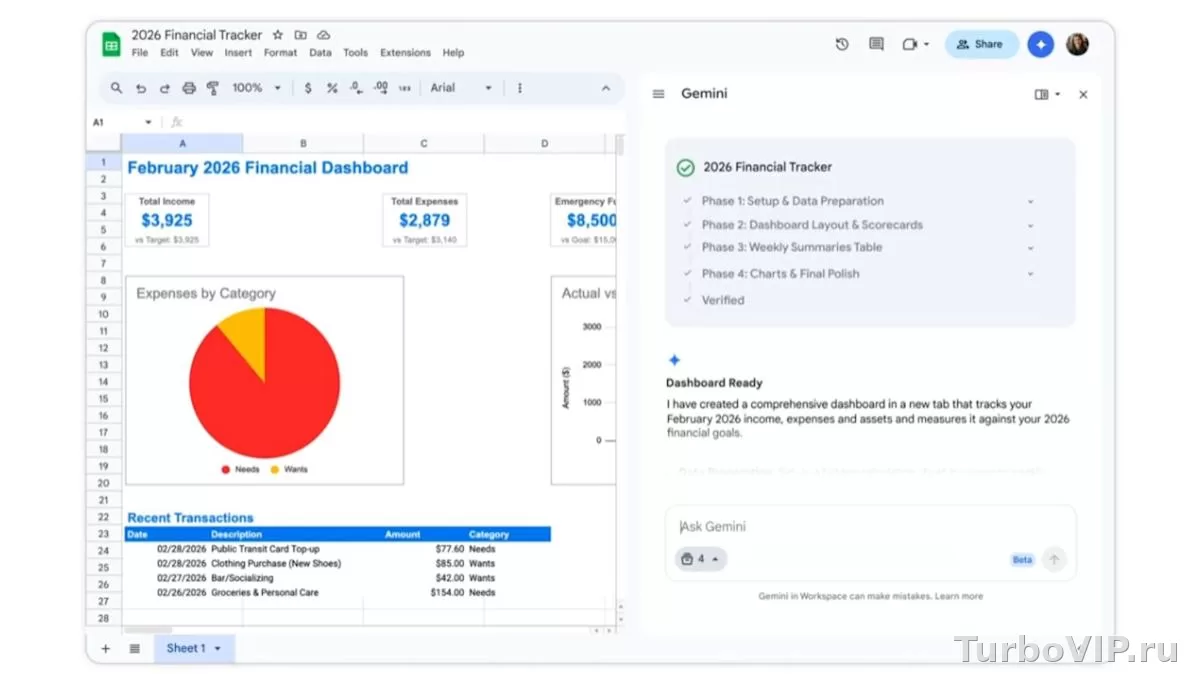
Task: Select column B header
Action: [x=303, y=143]
